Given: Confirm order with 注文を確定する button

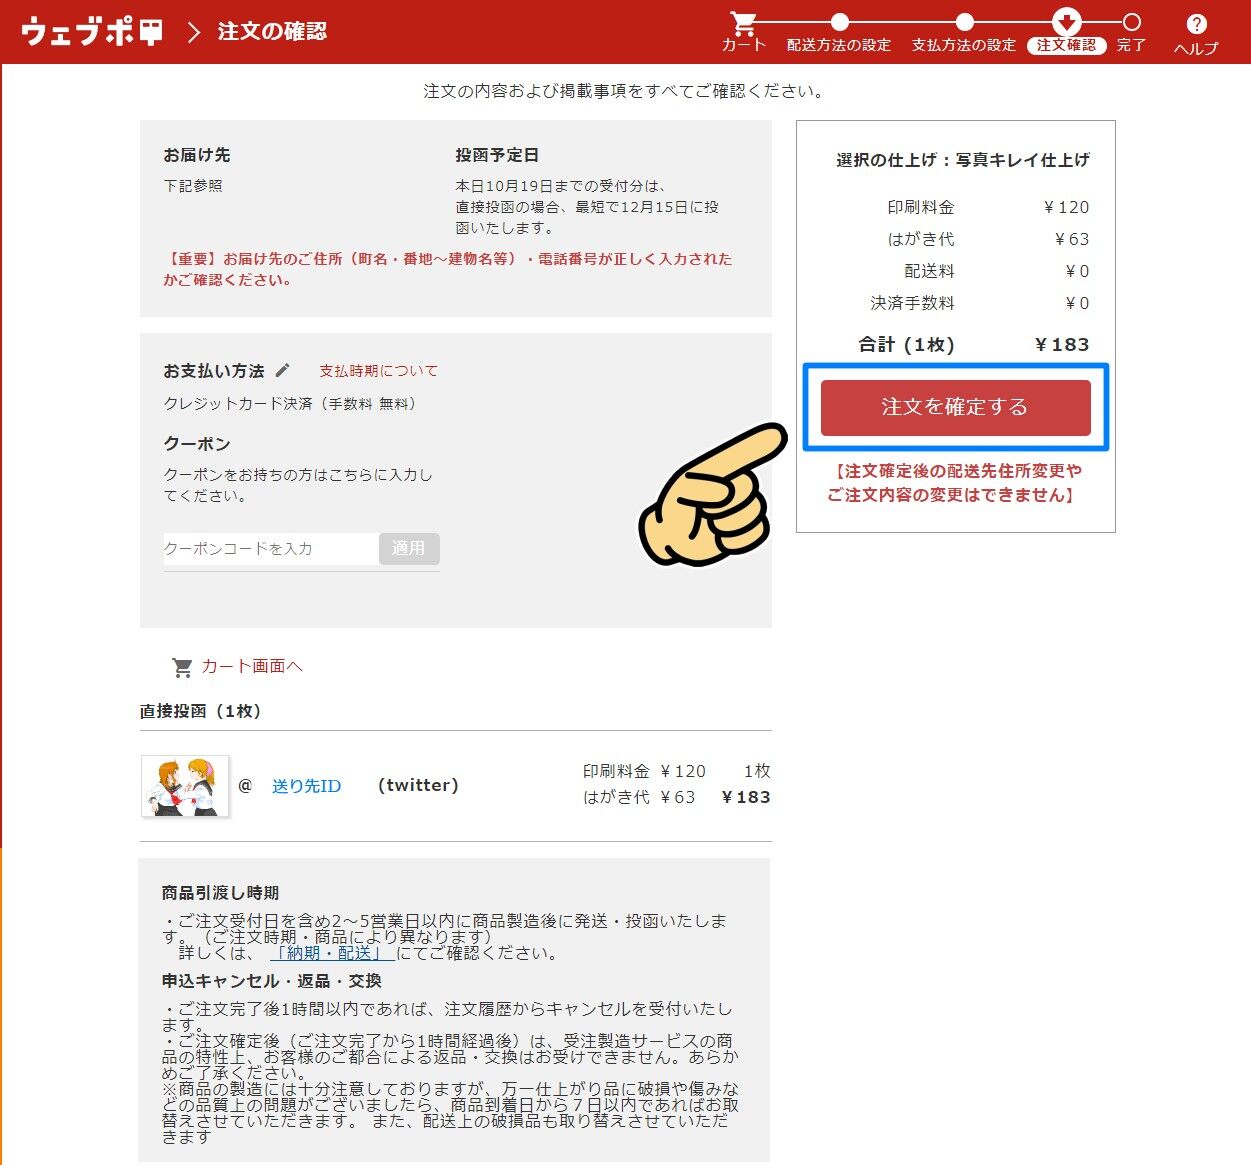Looking at the screenshot, I should (x=955, y=407).
